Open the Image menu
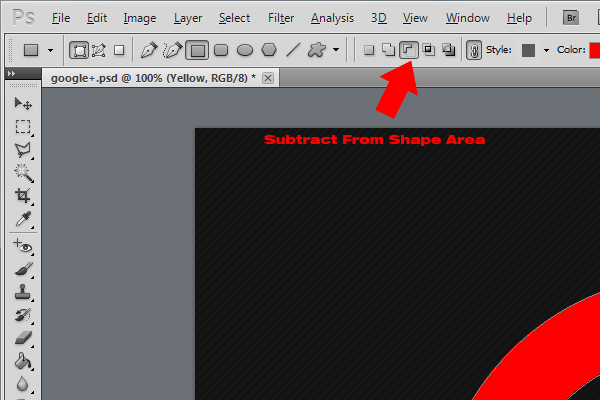600x400 pixels. (x=140, y=18)
